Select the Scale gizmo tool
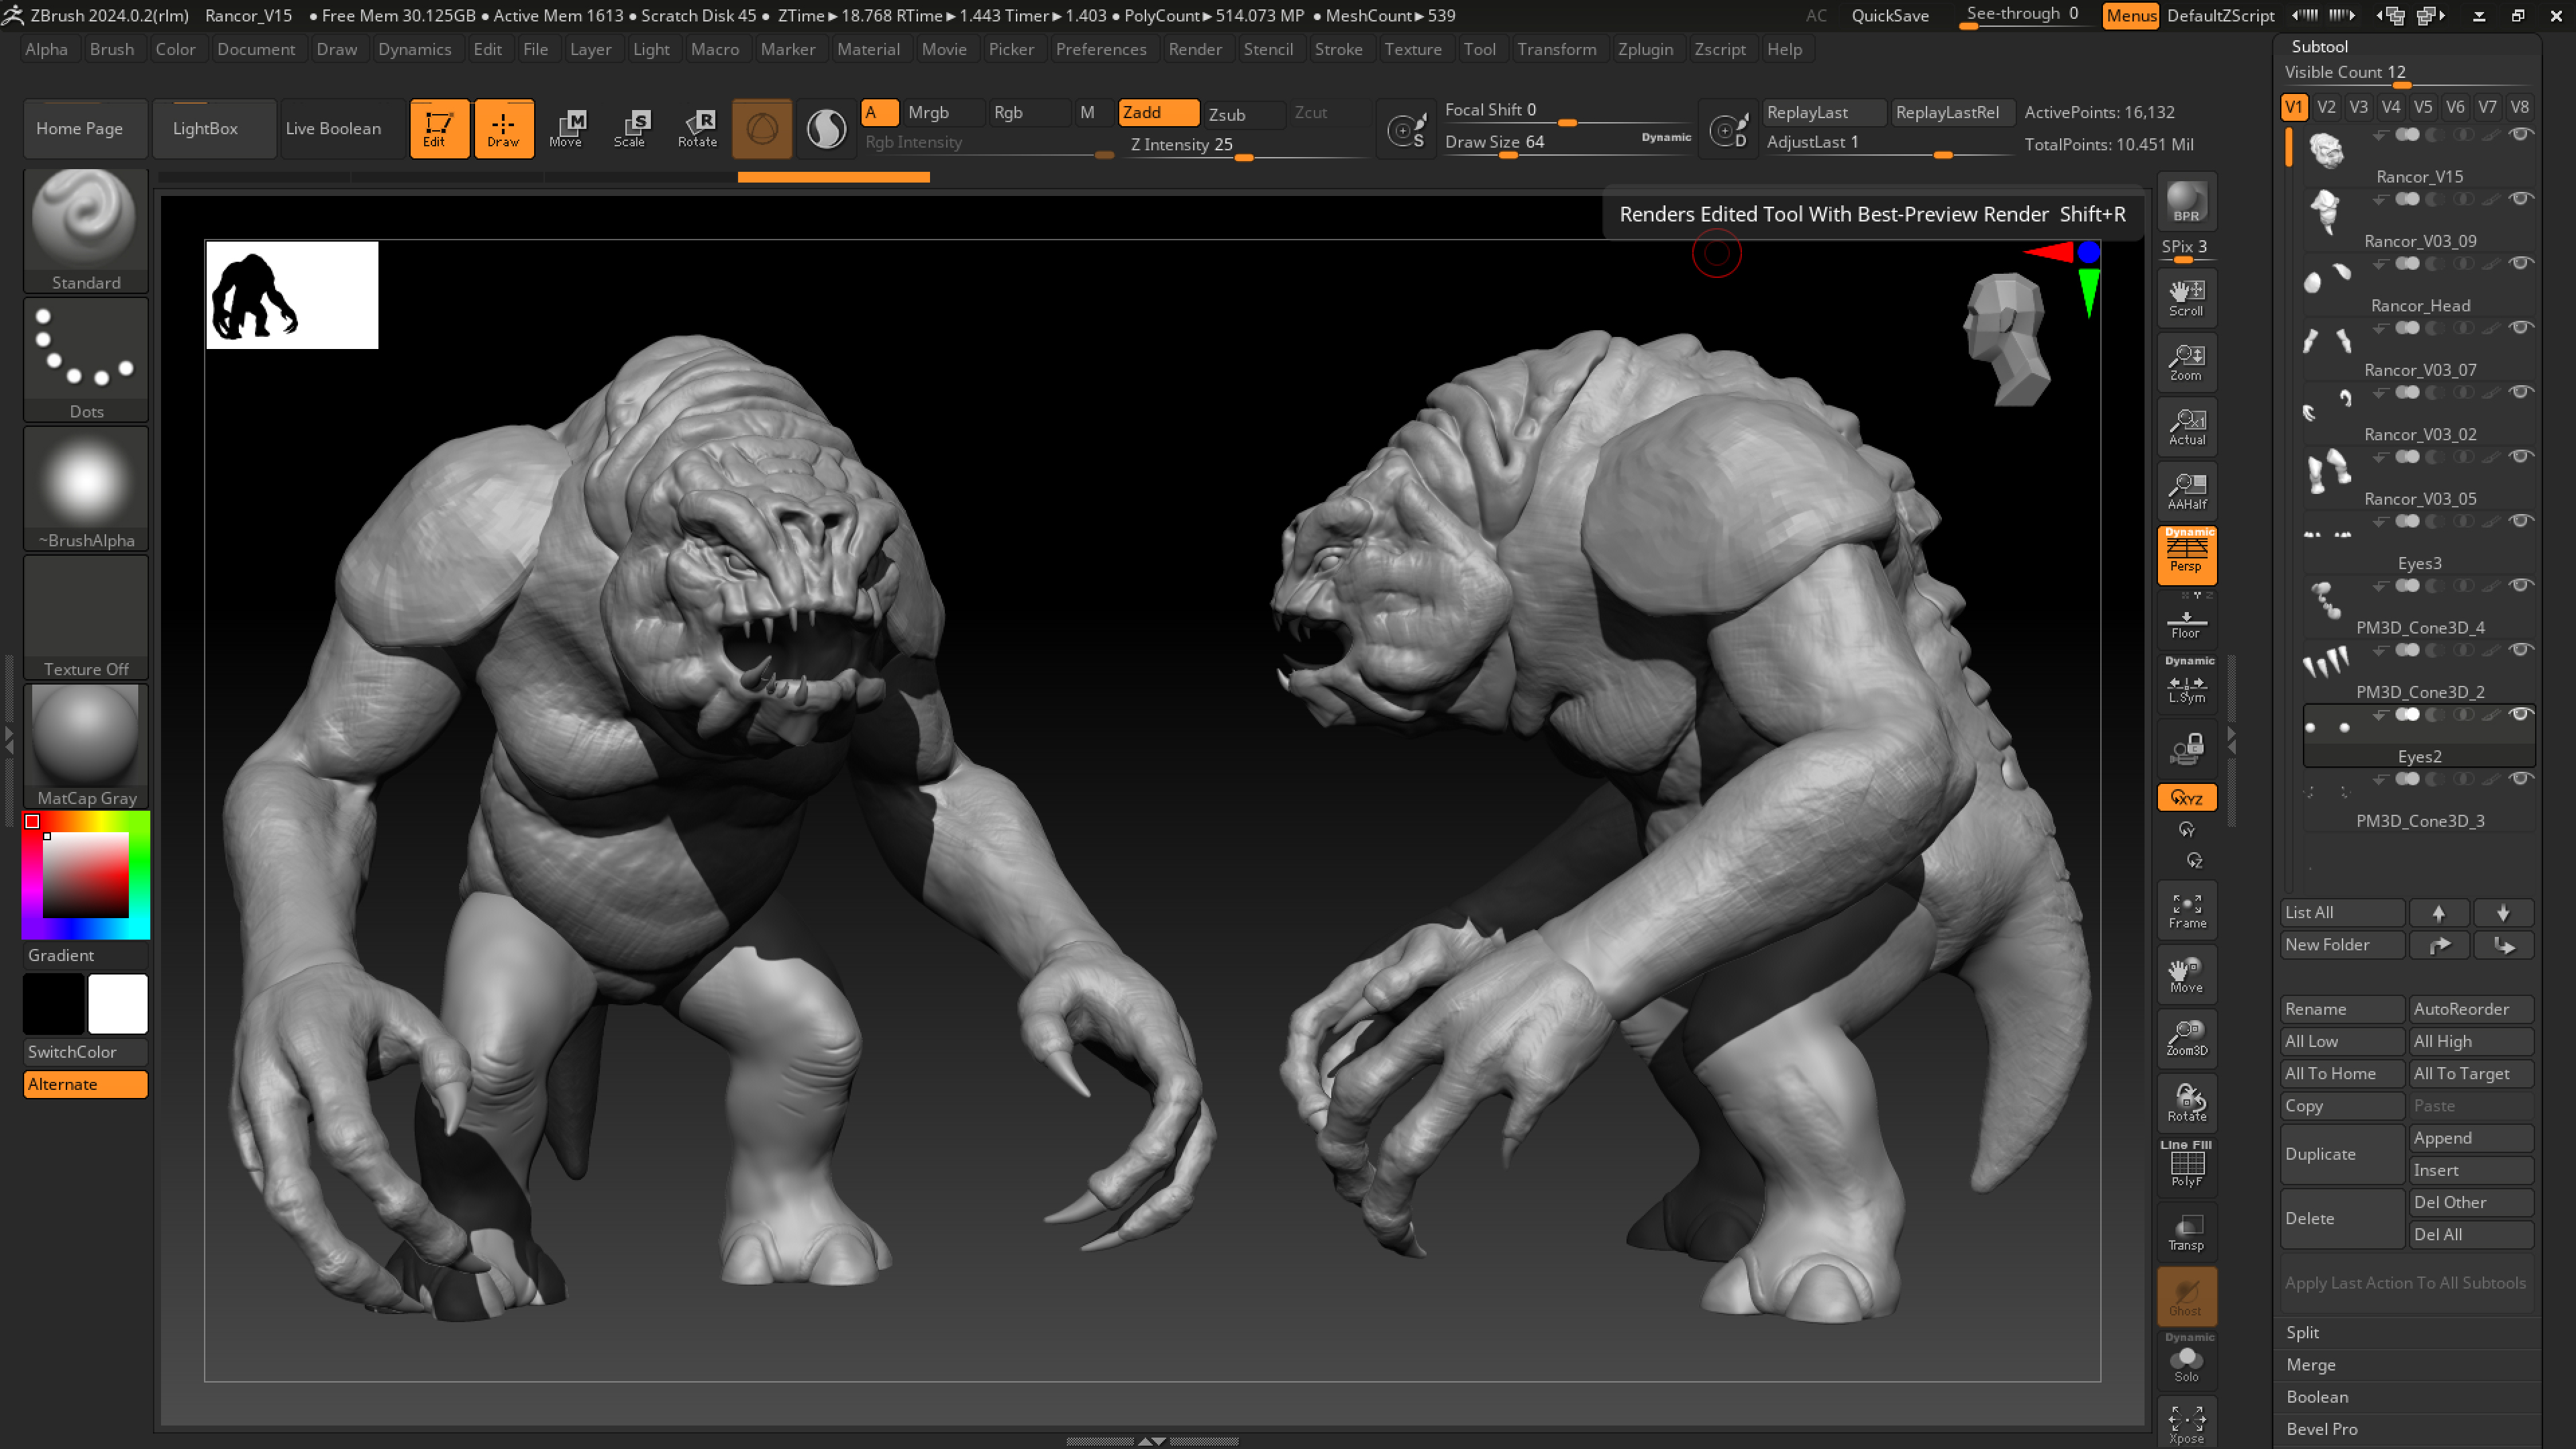 (630, 128)
